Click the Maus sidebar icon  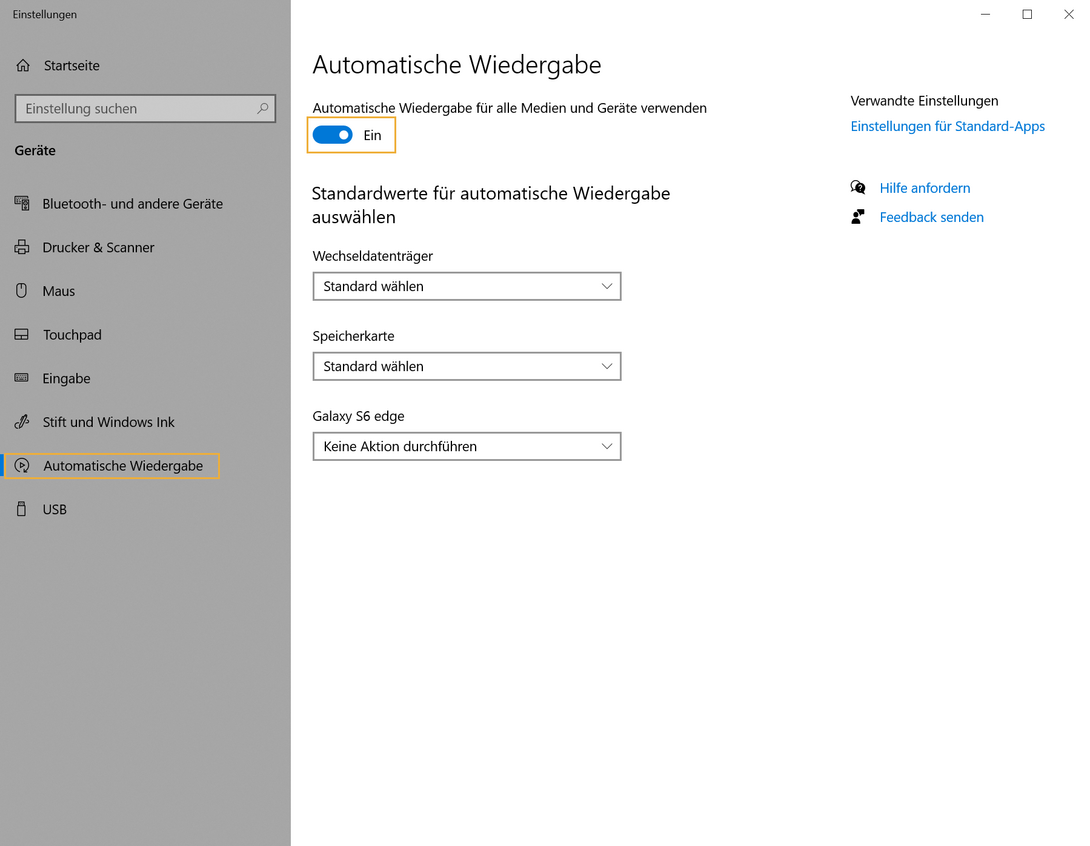(21, 291)
